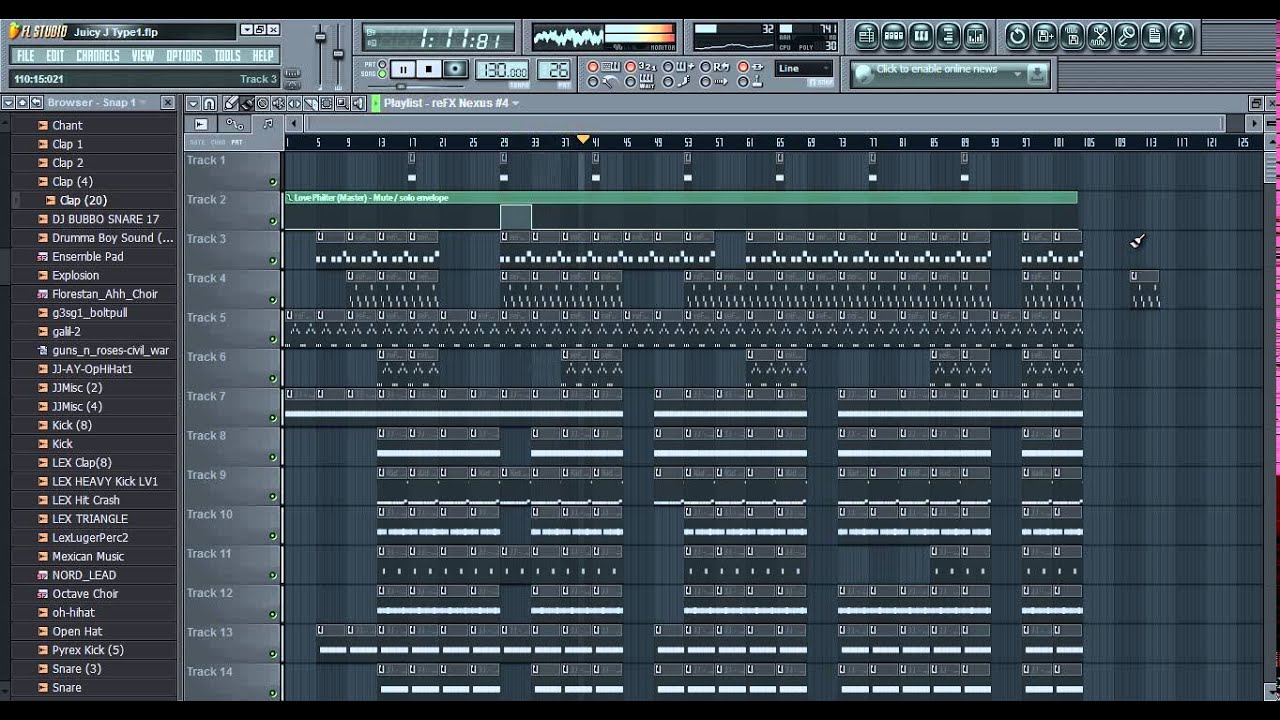
Task: Toggle the playlist magnet snap icon
Action: pos(209,103)
